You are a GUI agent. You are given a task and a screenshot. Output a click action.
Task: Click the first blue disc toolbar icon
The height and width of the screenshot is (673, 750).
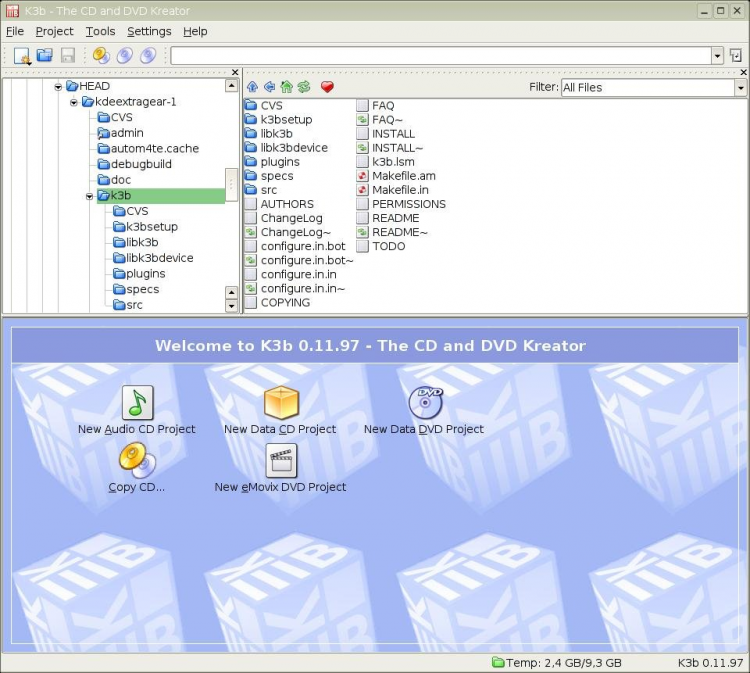tap(124, 55)
